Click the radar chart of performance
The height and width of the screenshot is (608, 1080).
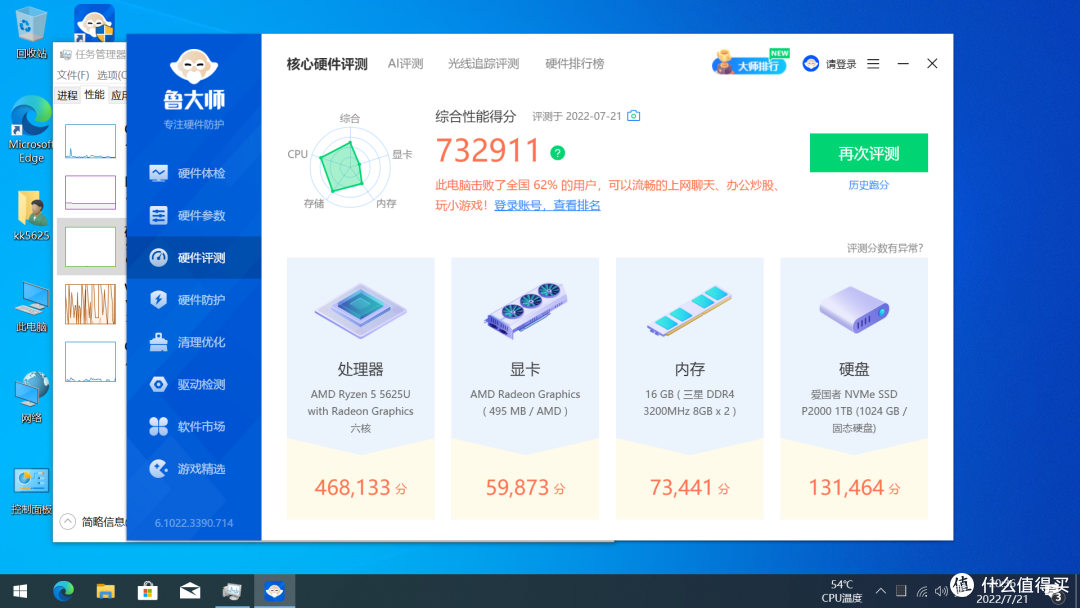[349, 165]
